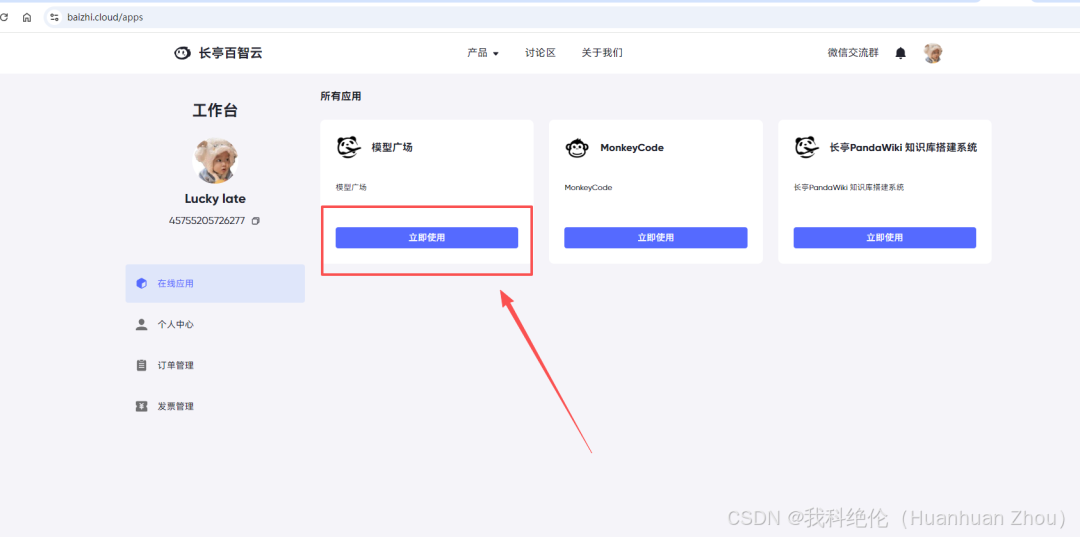Click the 长亭PandaWiki 知识库搭建系统 card title
1080x537 pixels.
pyautogui.click(x=903, y=147)
